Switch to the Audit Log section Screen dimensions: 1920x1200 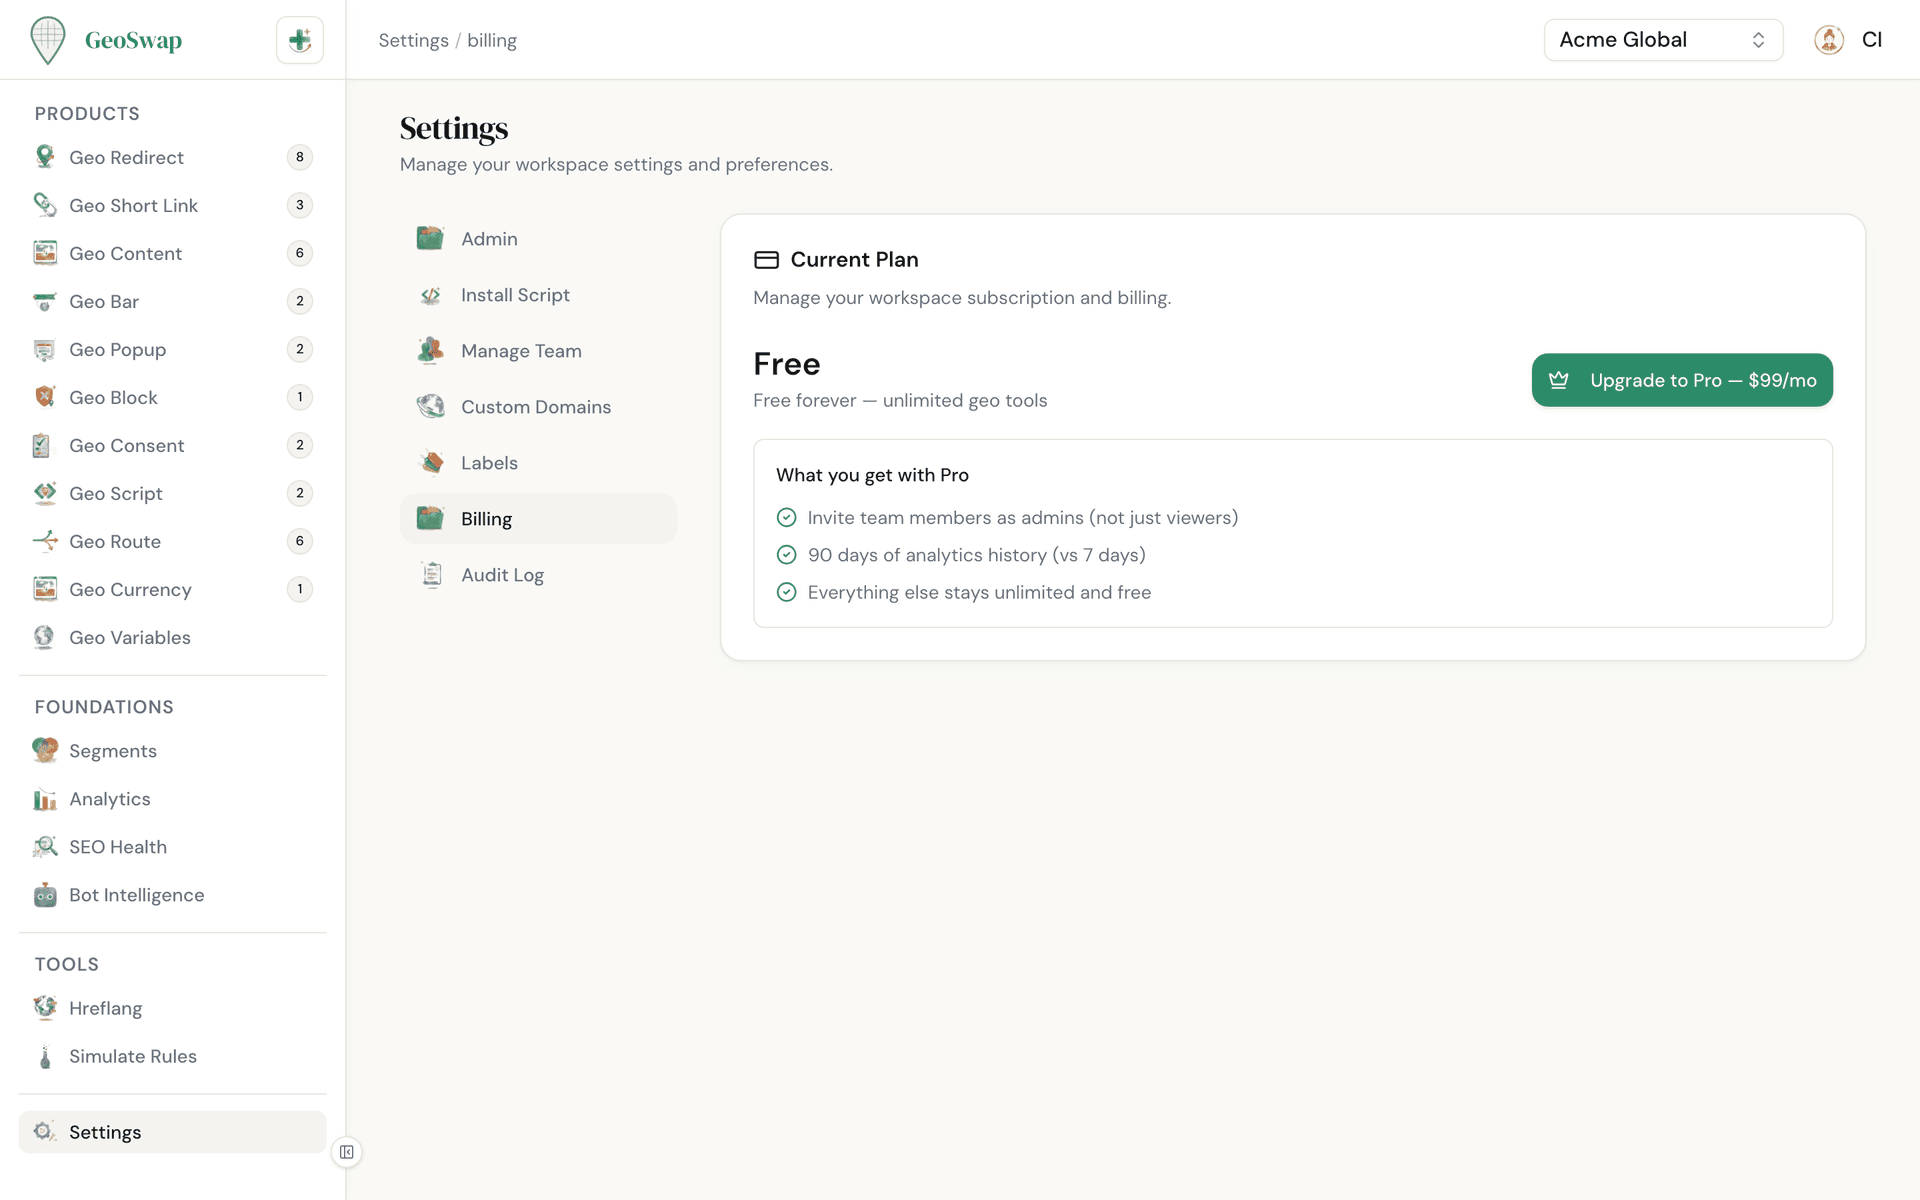502,574
